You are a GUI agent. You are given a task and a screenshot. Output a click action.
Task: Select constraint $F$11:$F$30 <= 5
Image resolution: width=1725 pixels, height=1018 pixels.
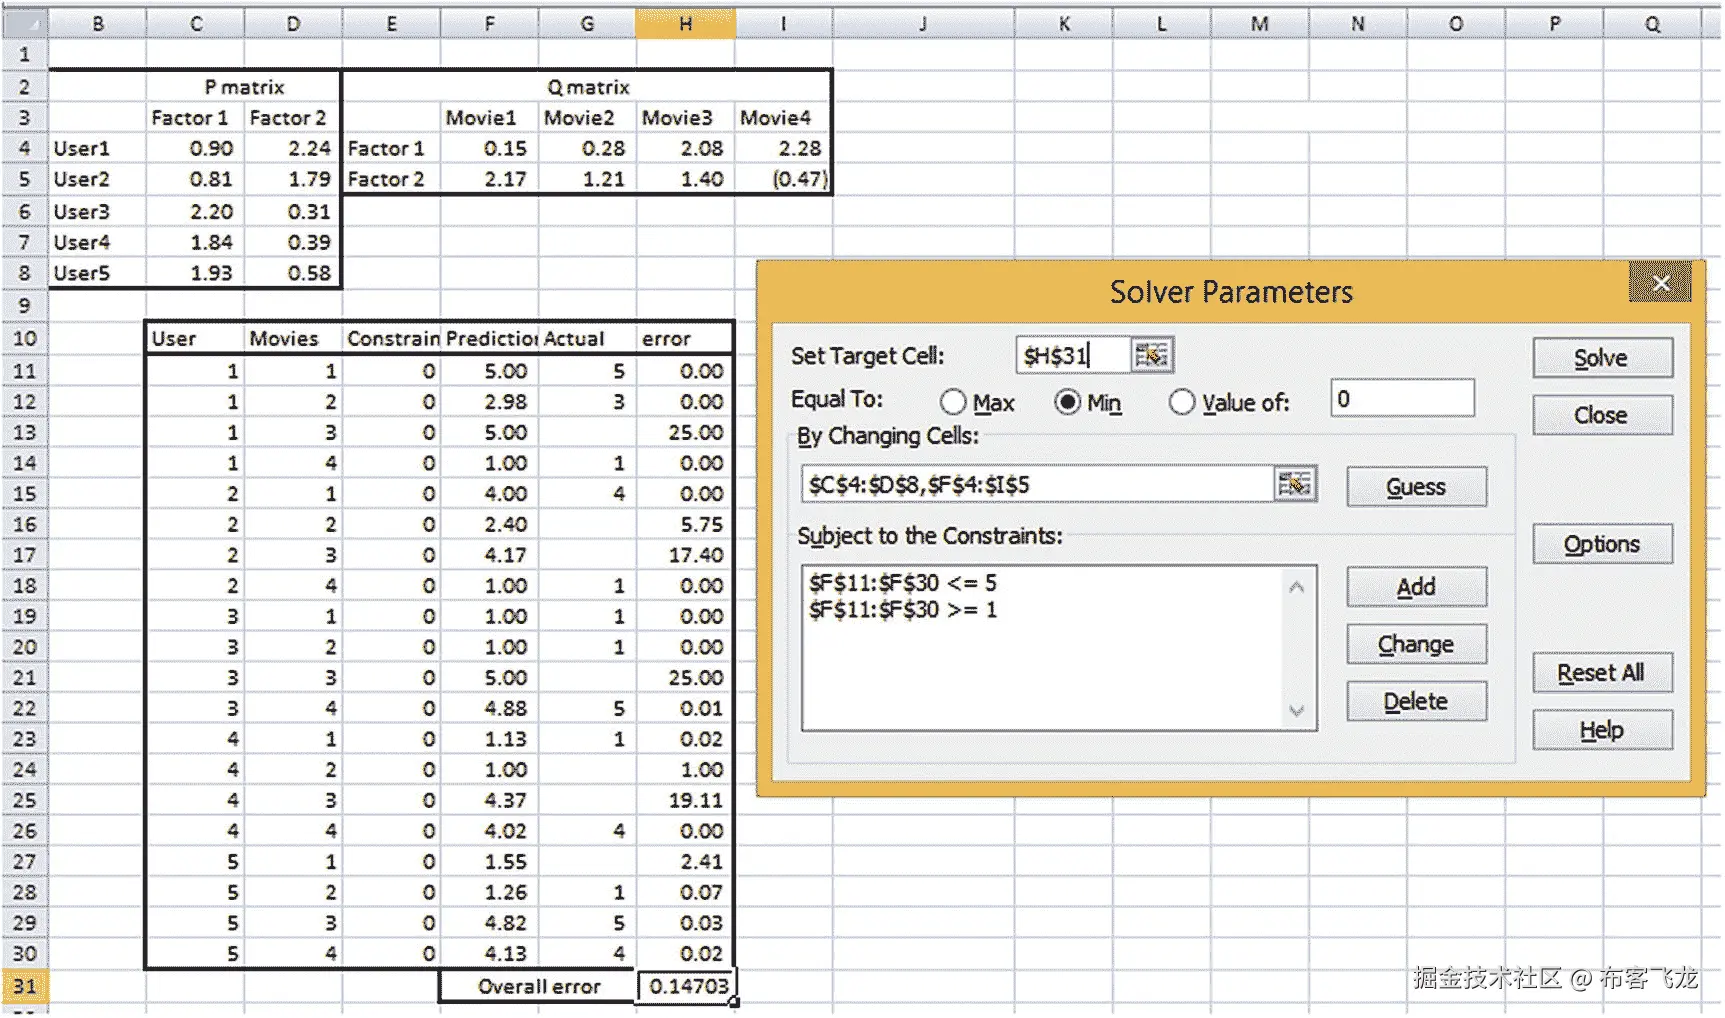tap(903, 583)
